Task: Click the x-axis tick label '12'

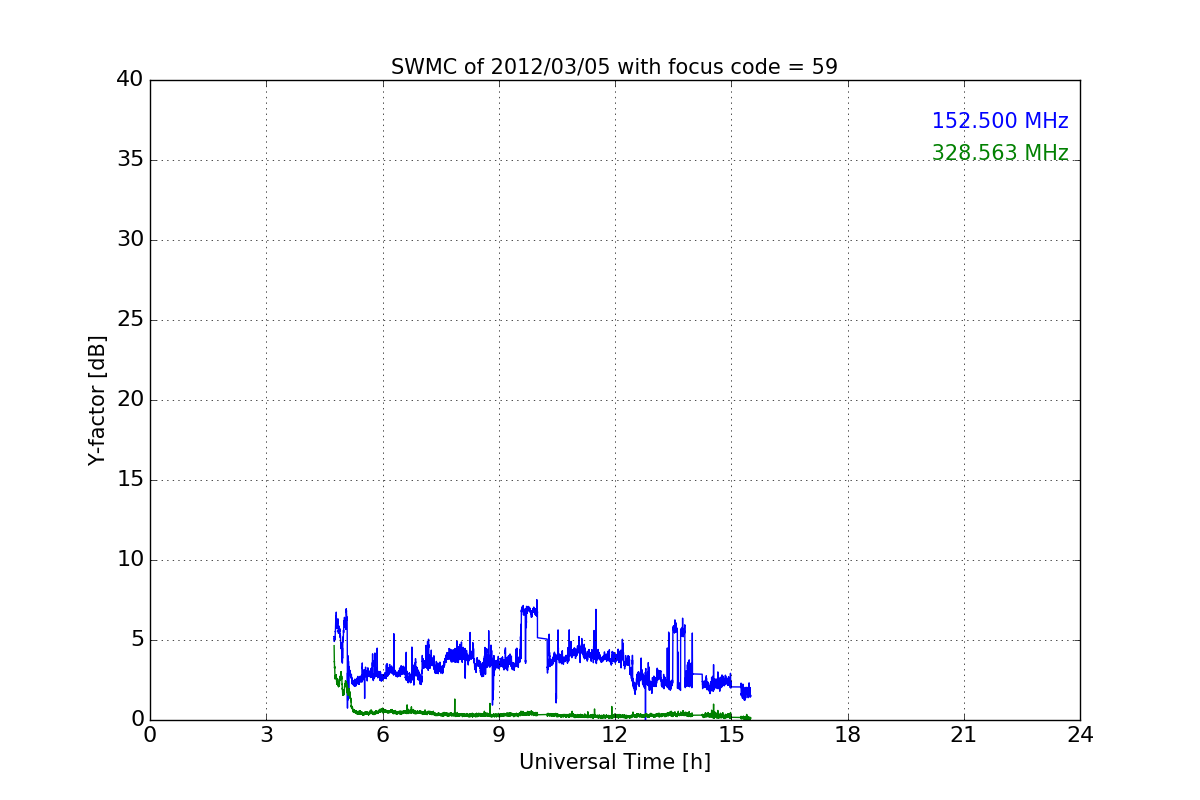Action: pos(615,735)
